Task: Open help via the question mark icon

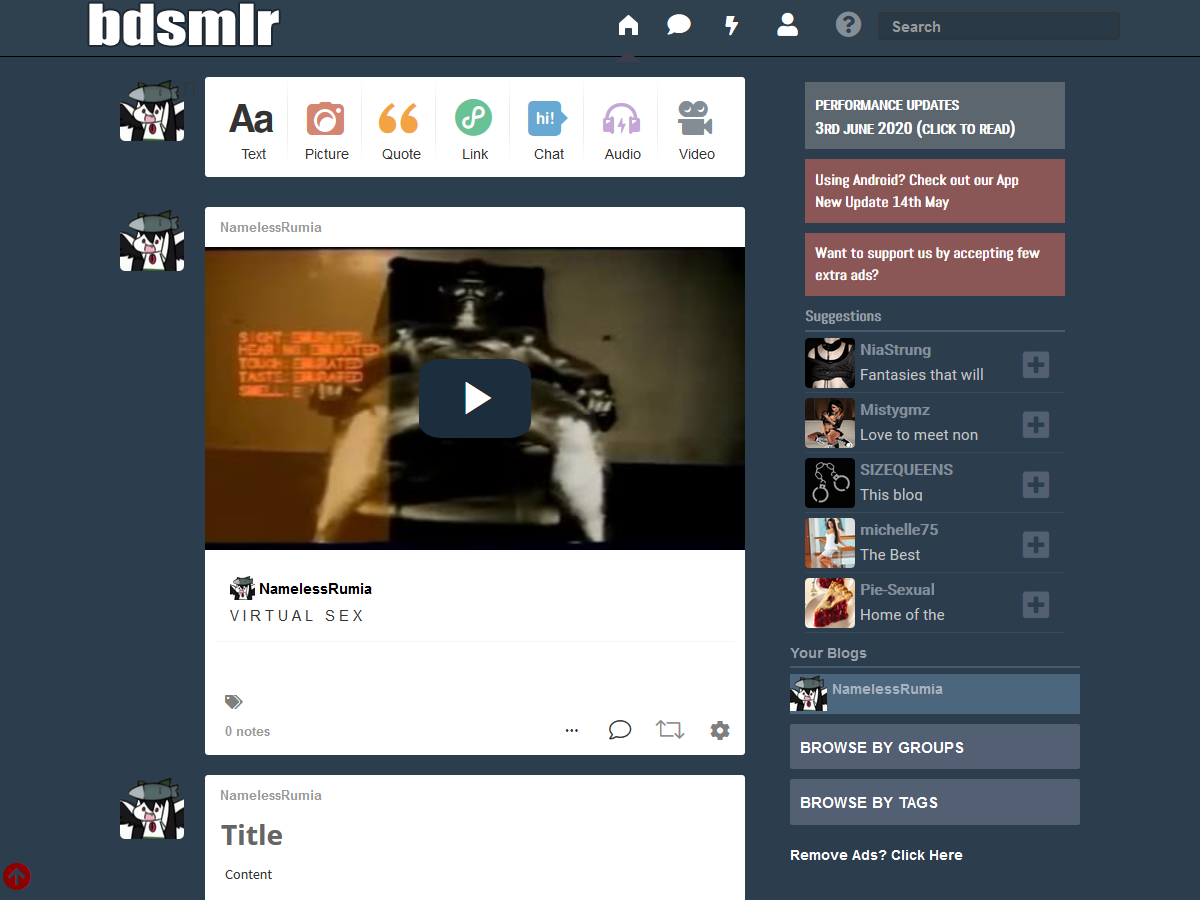Action: click(x=848, y=26)
